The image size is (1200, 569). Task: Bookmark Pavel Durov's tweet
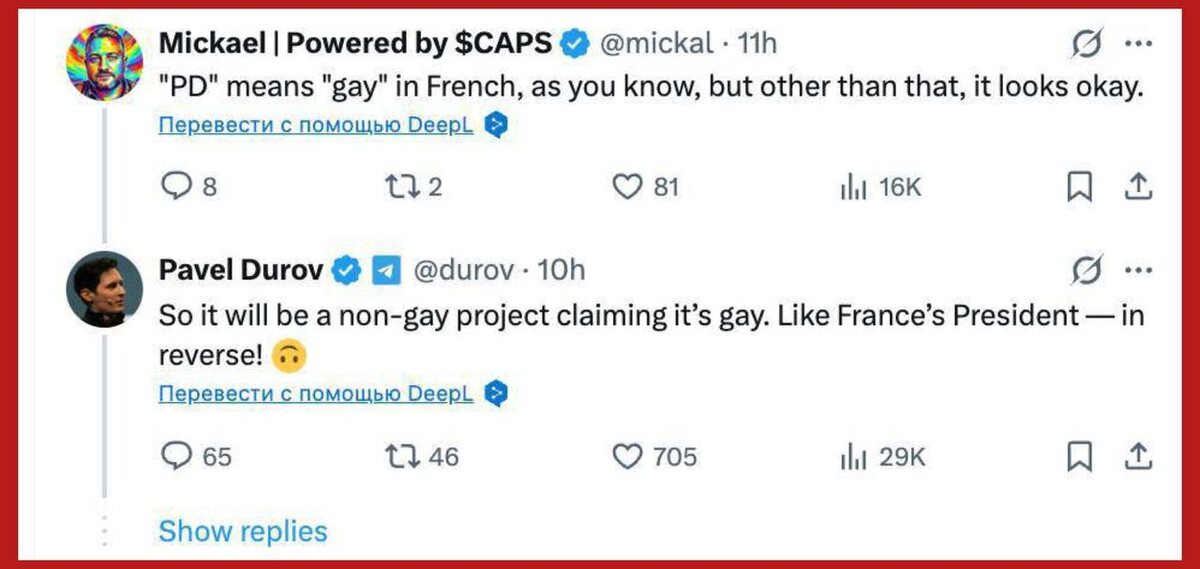coord(1079,456)
